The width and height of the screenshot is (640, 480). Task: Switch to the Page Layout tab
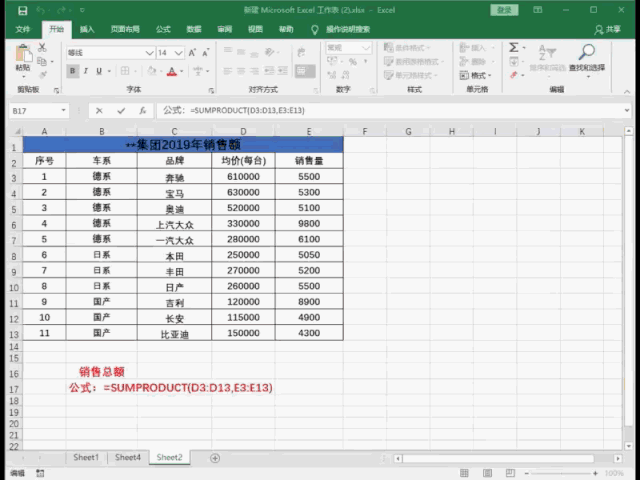[x=125, y=29]
